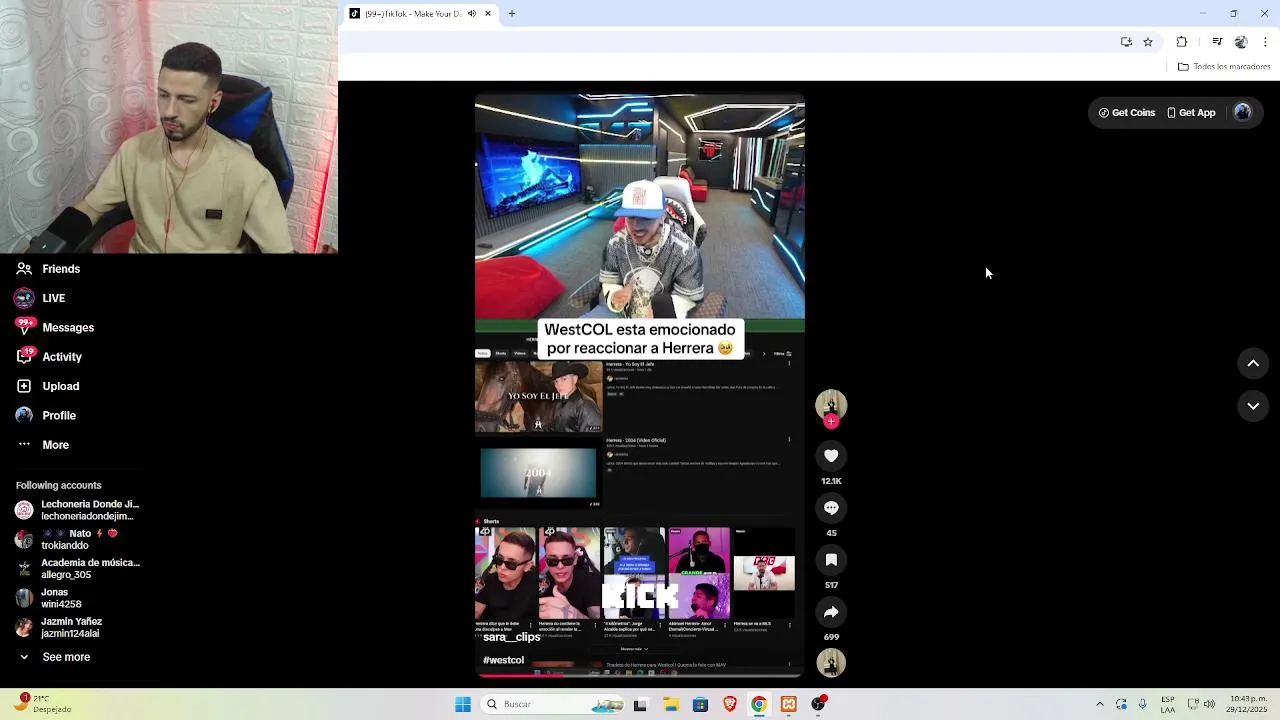Open weather widget showing 21°C
1280x720 pixels.
(x=40, y=704)
